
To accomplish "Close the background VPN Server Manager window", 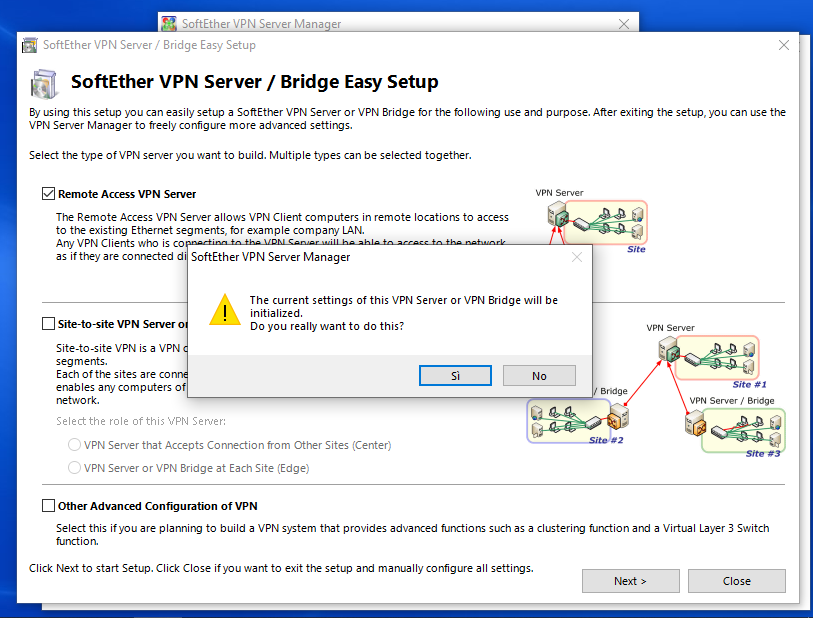I will tap(624, 24).
